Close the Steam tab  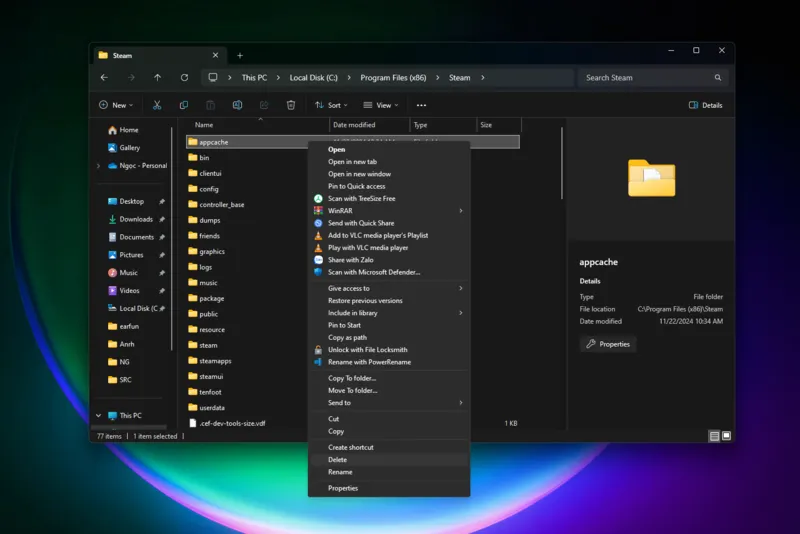click(x=215, y=55)
